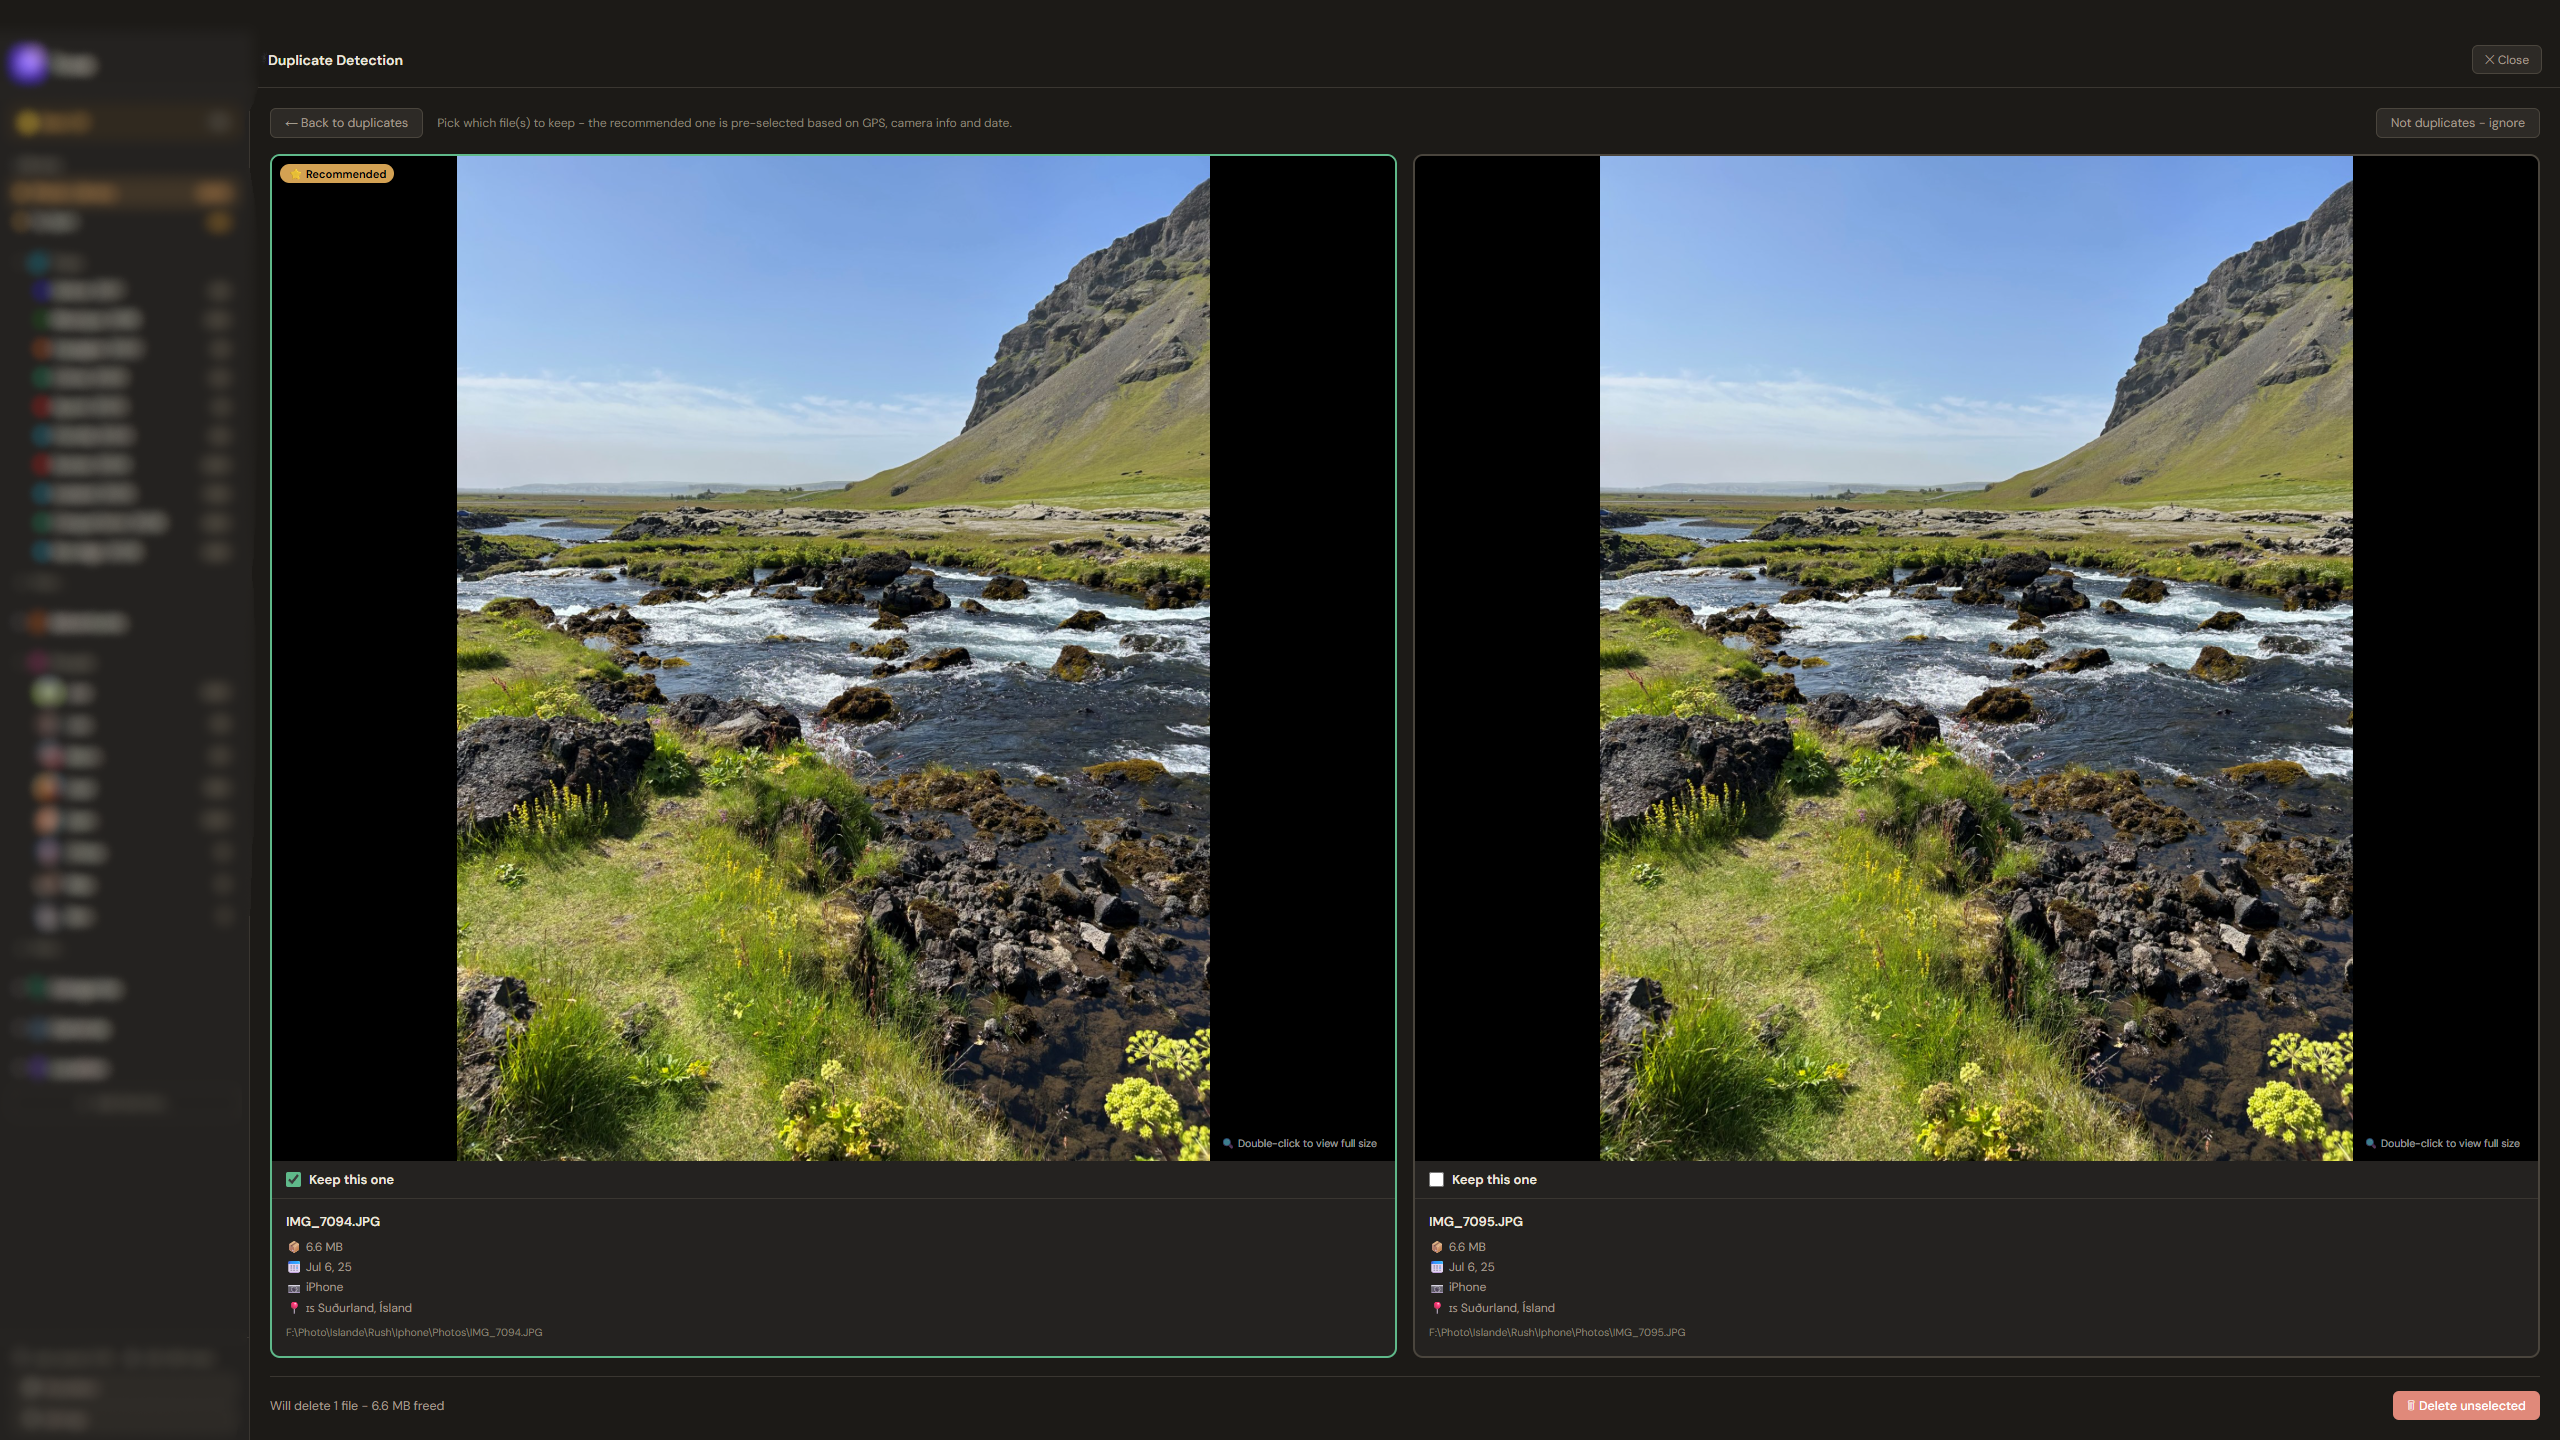Image resolution: width=2560 pixels, height=1440 pixels.
Task: Click file path of IMG_7094.JPG
Action: 414,1332
